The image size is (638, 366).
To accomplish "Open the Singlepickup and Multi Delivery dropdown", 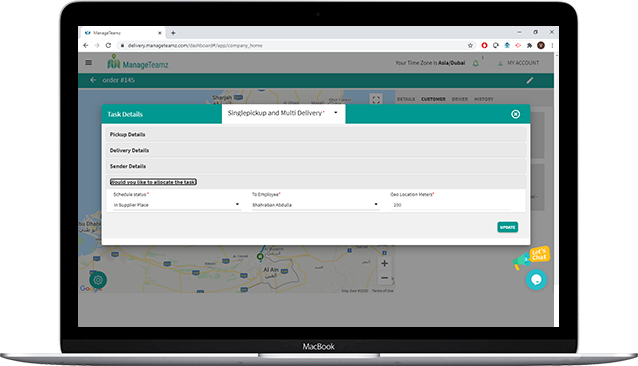I will [283, 113].
